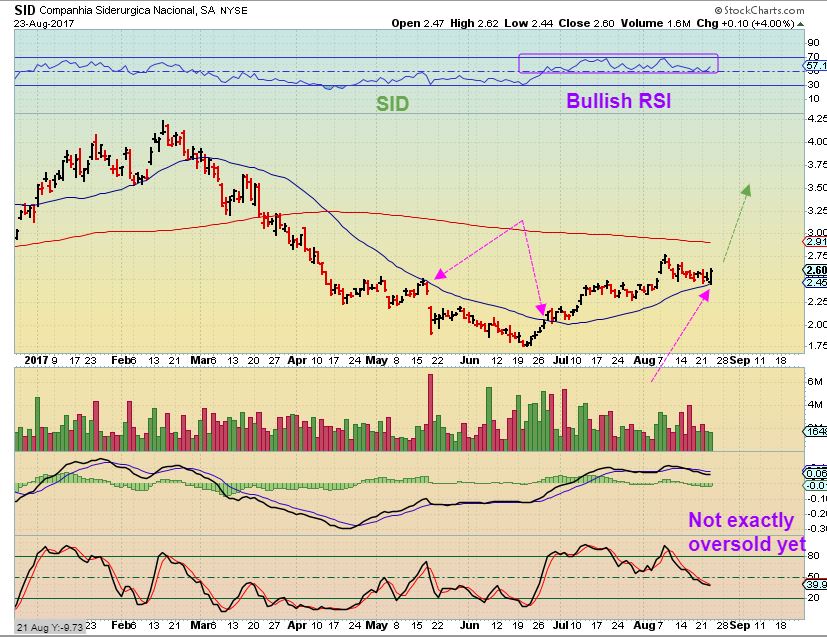This screenshot has height=637, width=827.
Task: Click the Mar label on the bottom date axis
Action: point(201,625)
